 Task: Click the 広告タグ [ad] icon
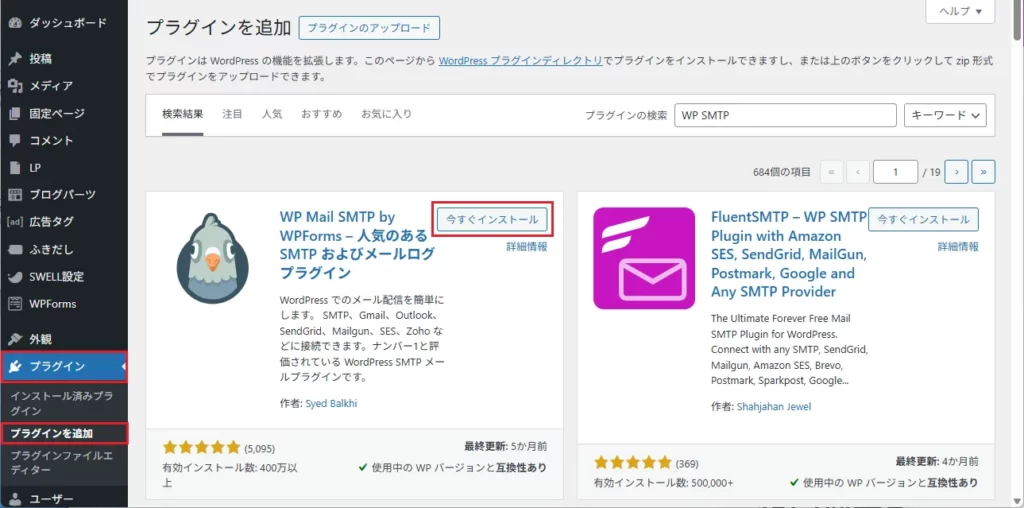[x=15, y=222]
